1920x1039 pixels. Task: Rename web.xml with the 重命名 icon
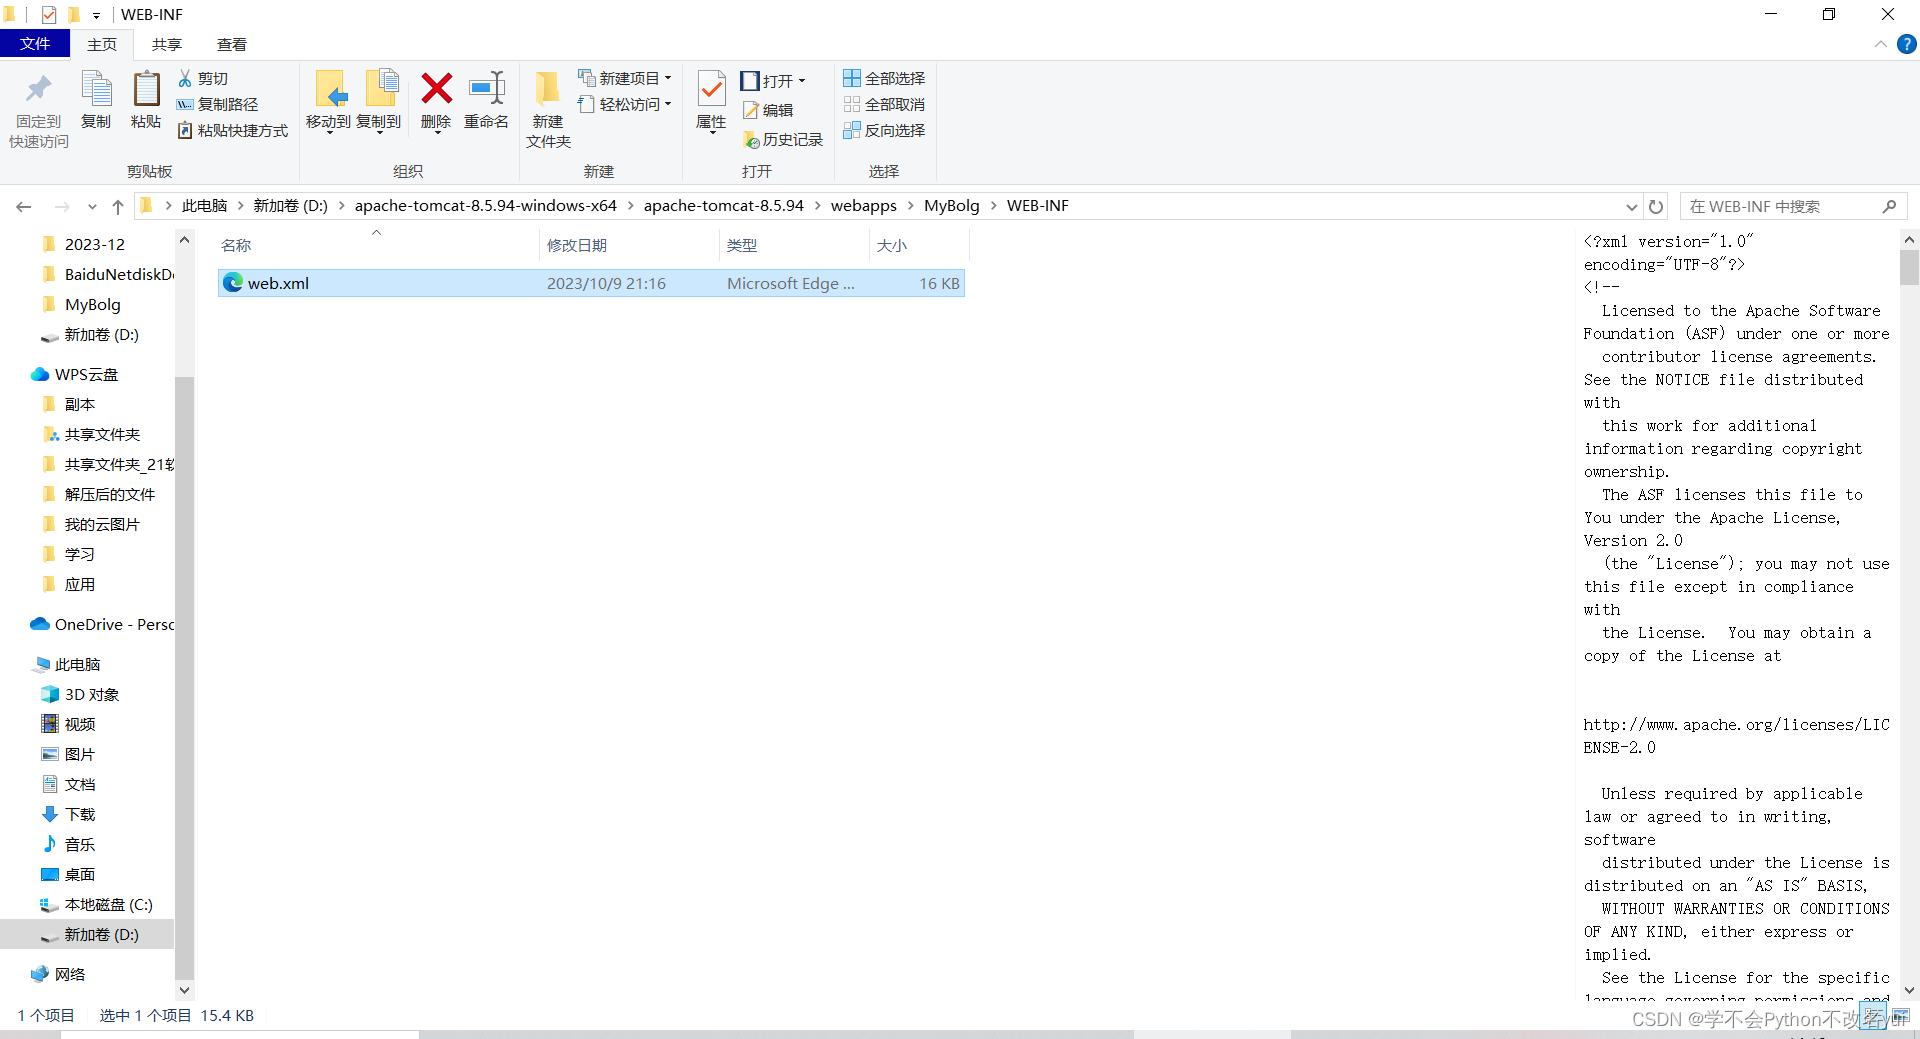tap(486, 100)
